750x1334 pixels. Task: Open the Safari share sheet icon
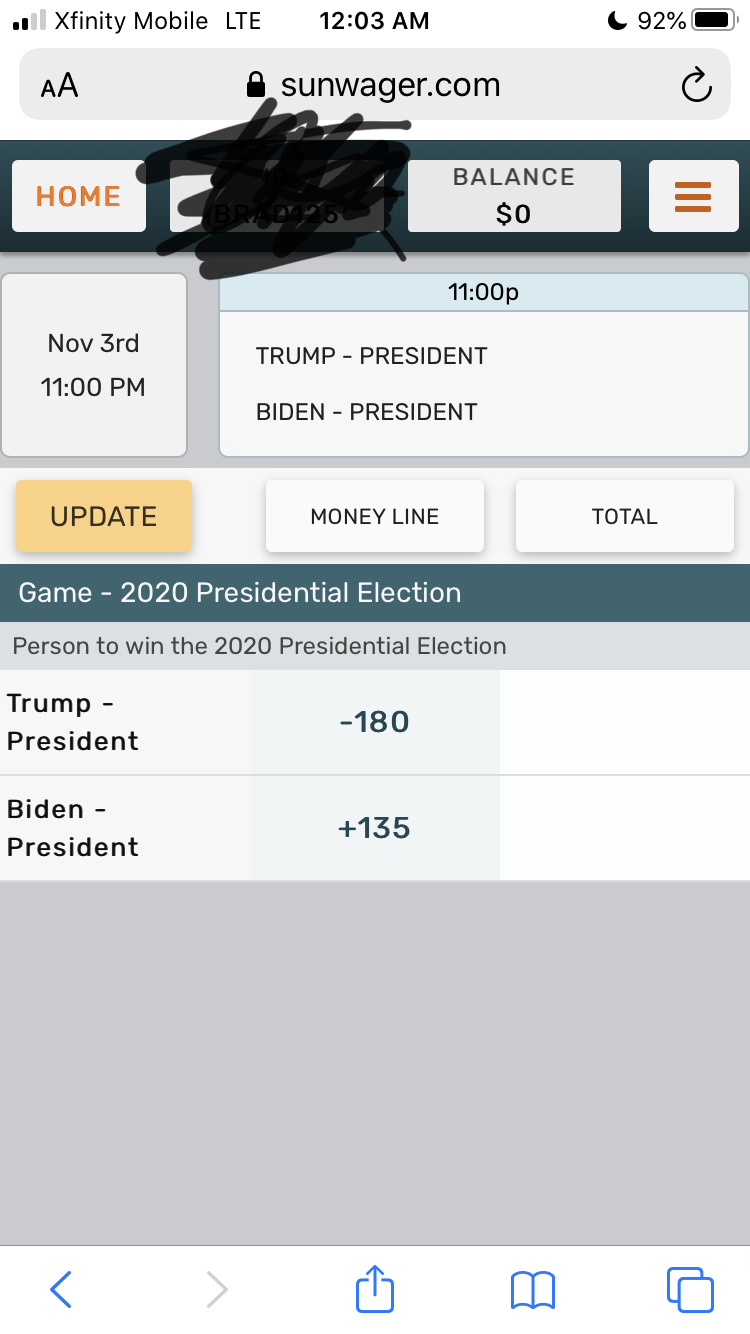(x=375, y=1288)
